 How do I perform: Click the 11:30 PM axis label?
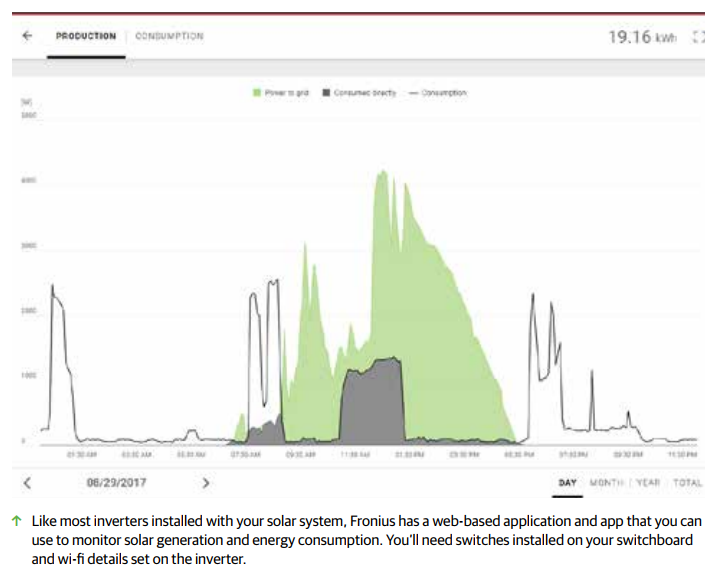(x=682, y=454)
